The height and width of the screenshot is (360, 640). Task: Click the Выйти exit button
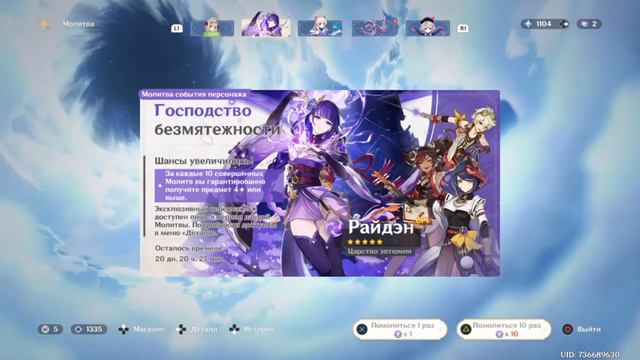(x=582, y=329)
